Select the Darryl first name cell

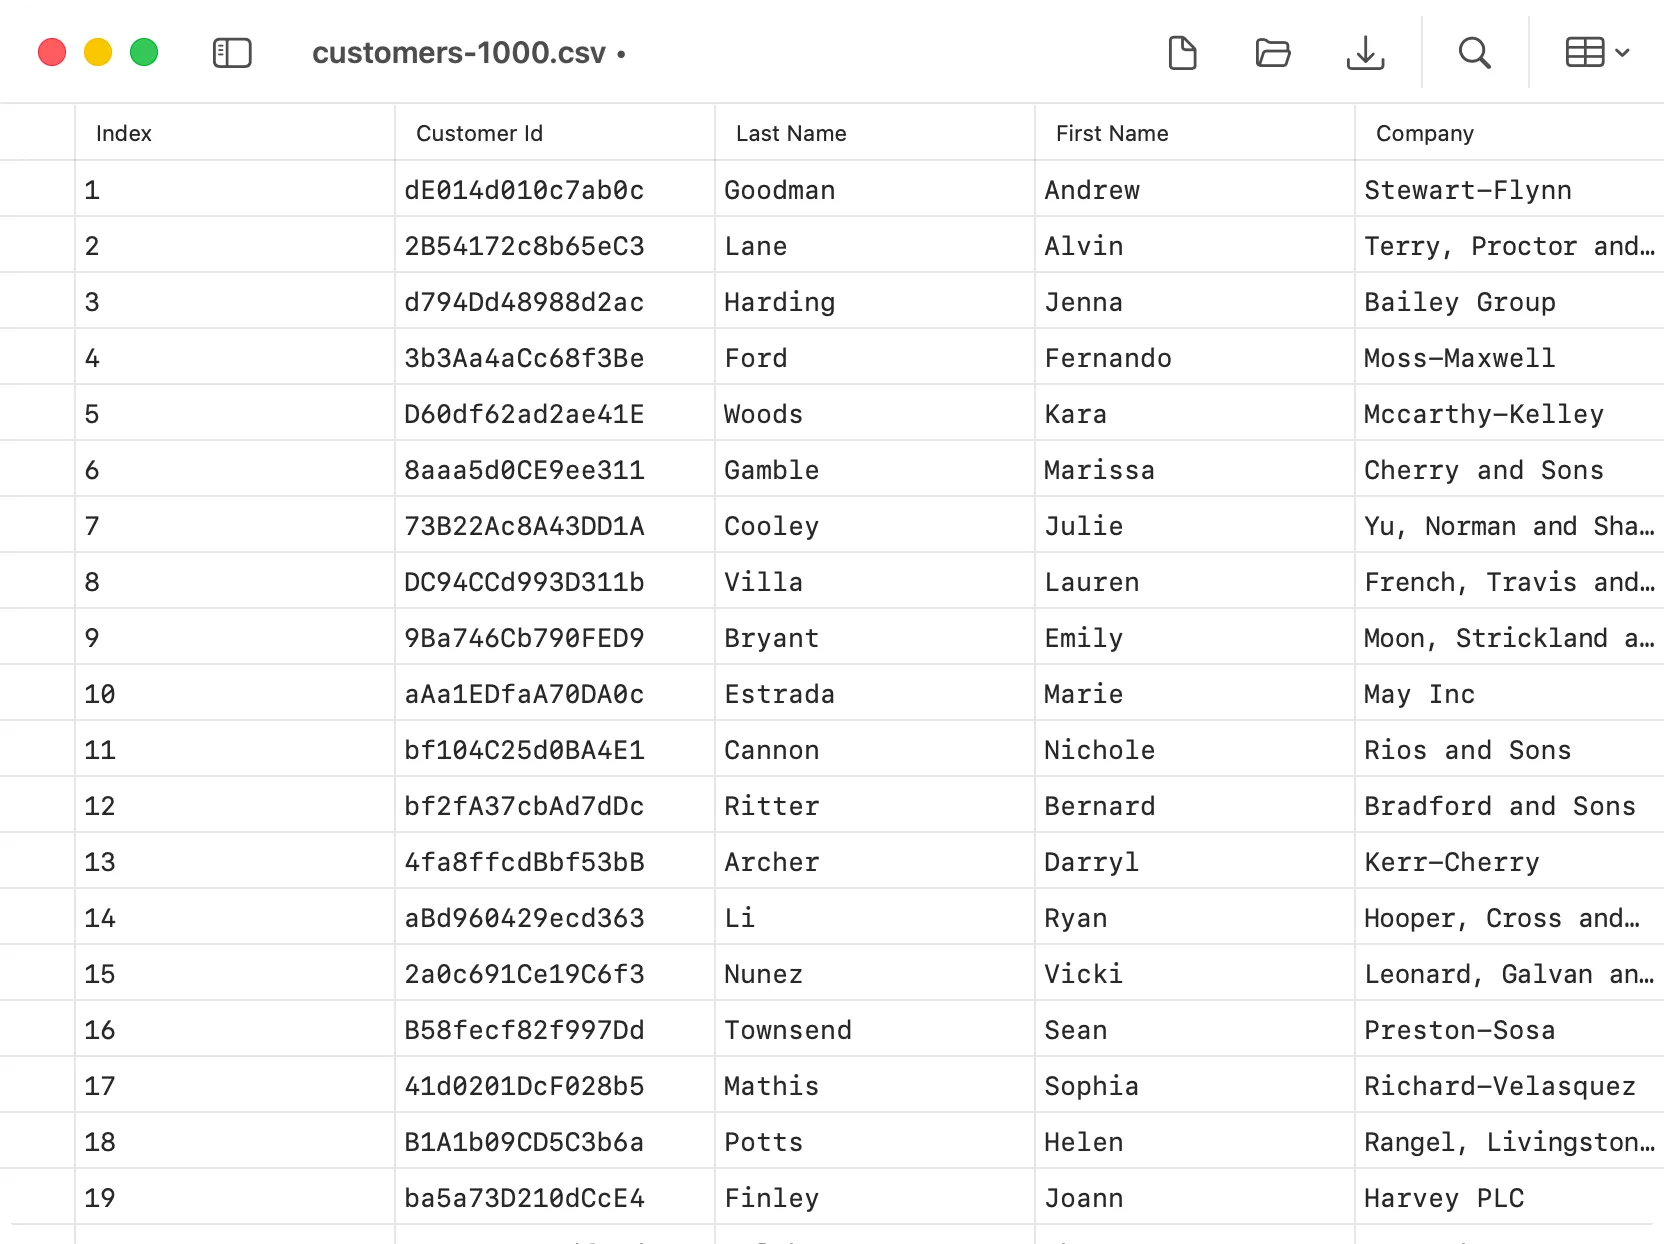(x=1195, y=861)
